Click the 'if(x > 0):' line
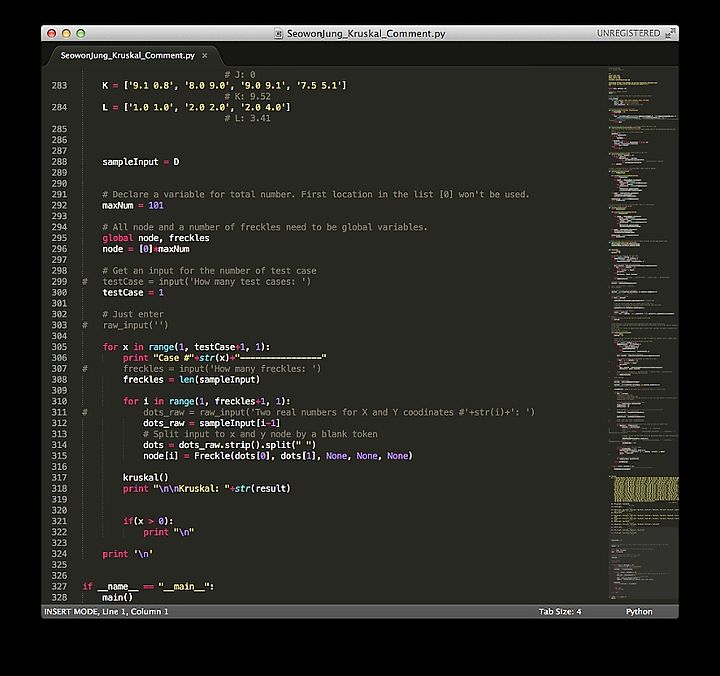This screenshot has height=676, width=720. [x=148, y=521]
